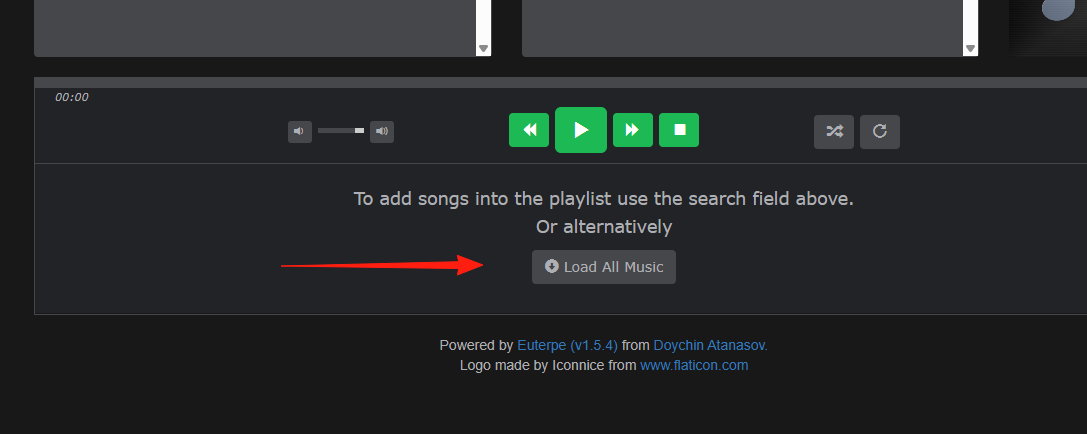
Task: Click the 00:00 elapsed time label
Action: click(x=72, y=98)
